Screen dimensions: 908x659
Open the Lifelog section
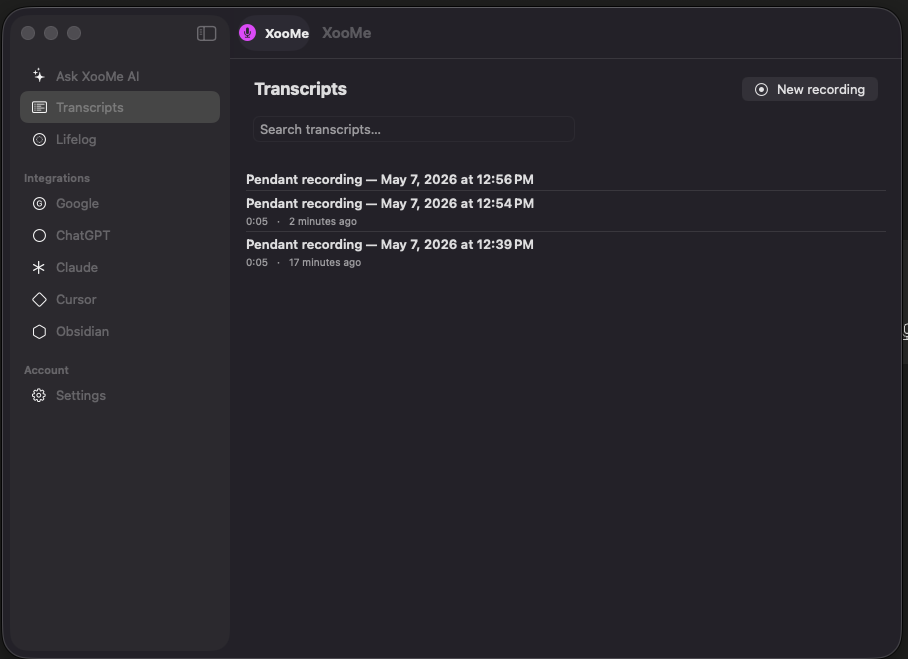(120, 140)
